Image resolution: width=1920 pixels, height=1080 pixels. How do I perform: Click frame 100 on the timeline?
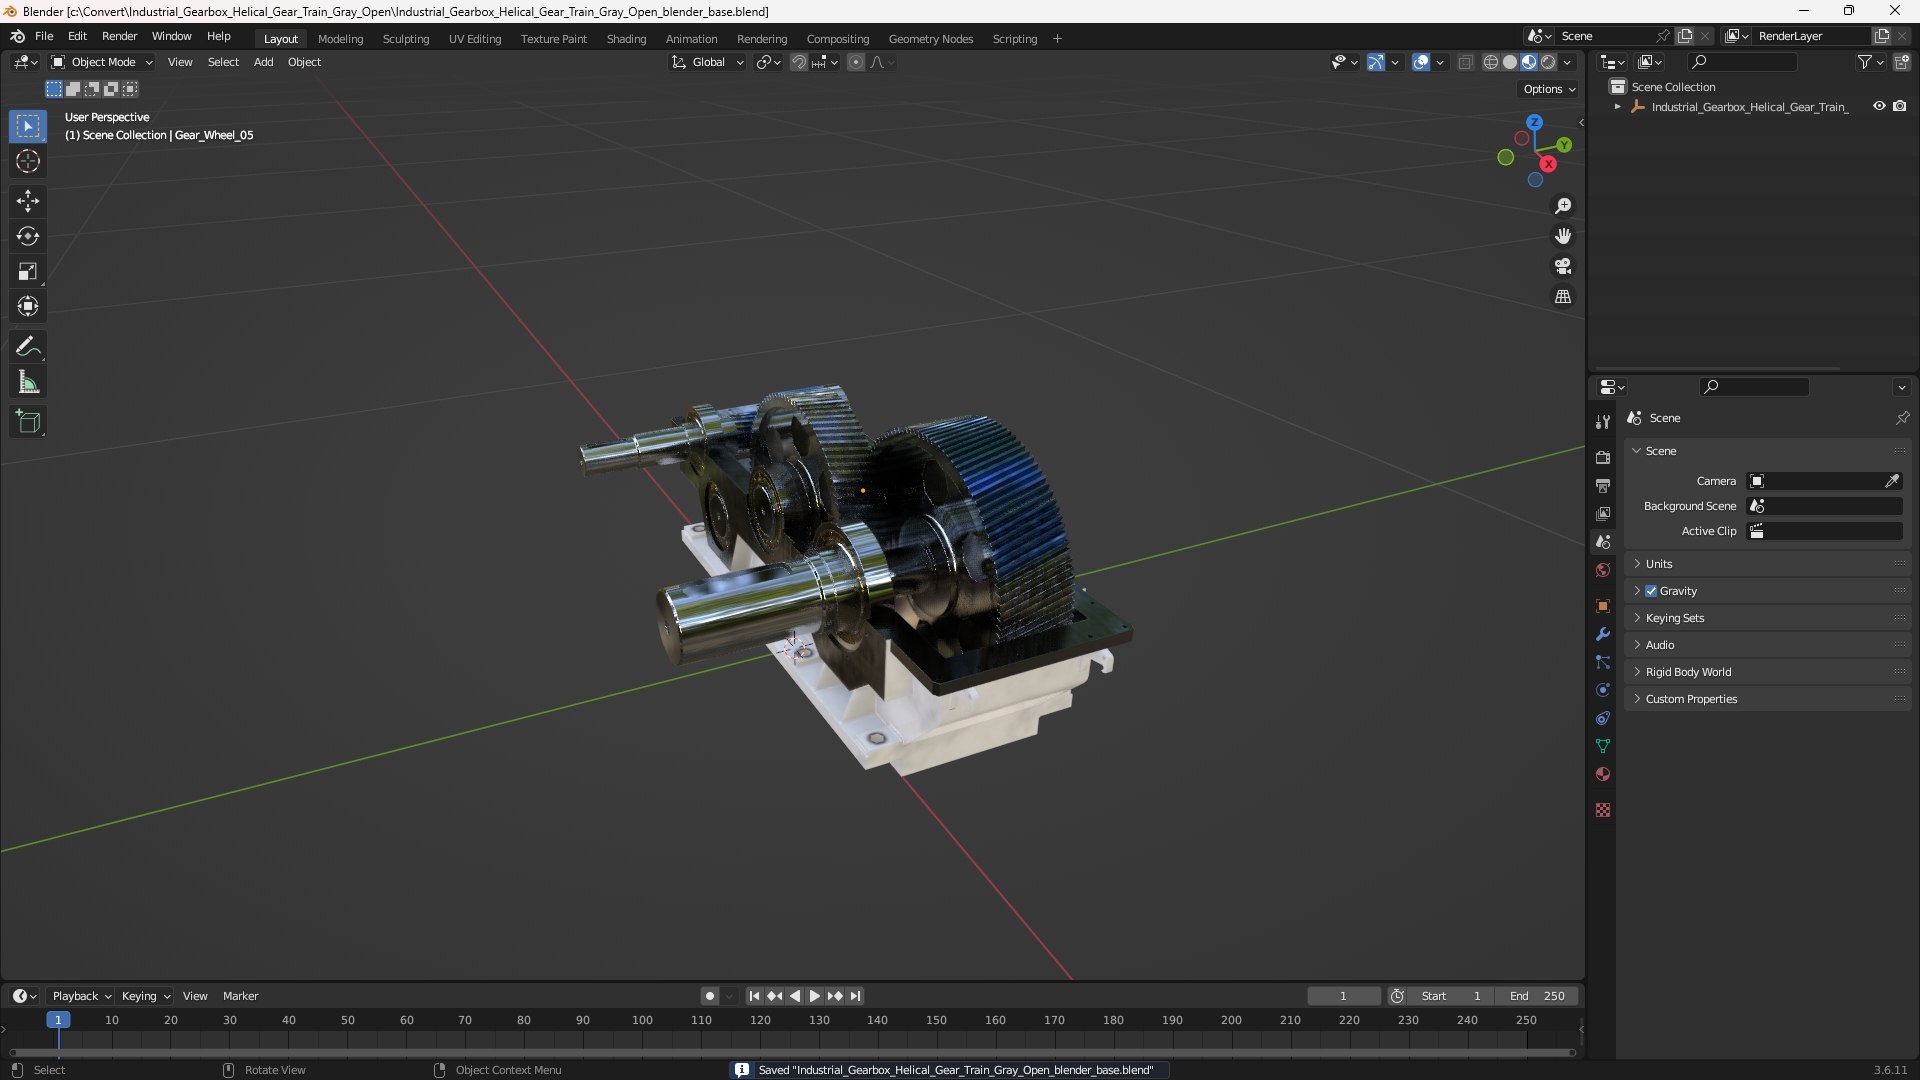(x=642, y=1020)
